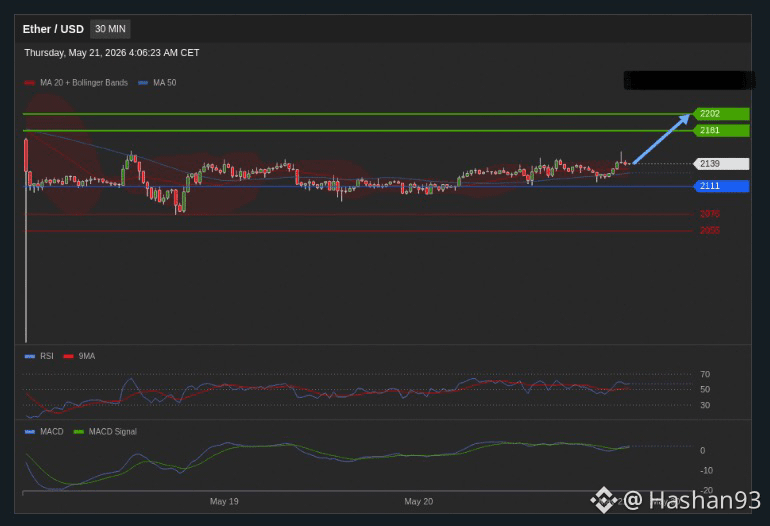Click the Binance logo watermark icon
The height and width of the screenshot is (526, 770).
tap(604, 500)
